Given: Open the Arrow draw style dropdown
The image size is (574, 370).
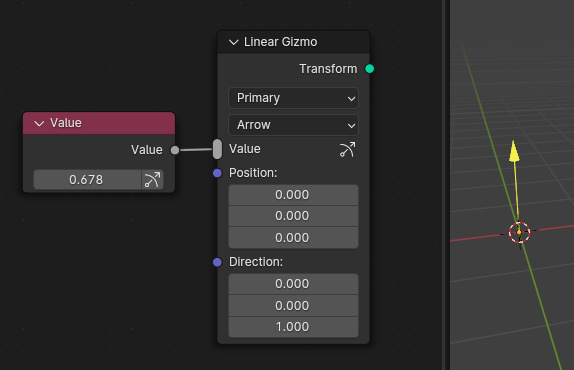Looking at the screenshot, I should click(293, 125).
